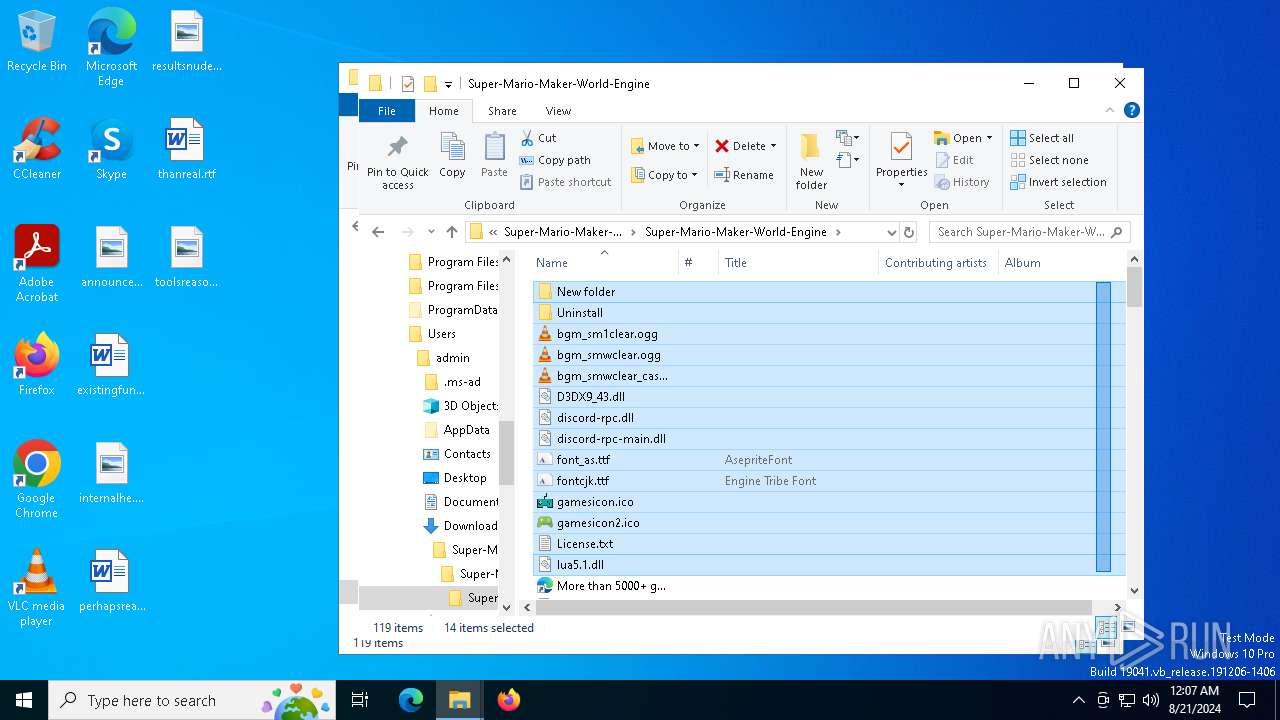Sort by the Name column header
Screen dimensions: 1280x720
tap(604, 263)
